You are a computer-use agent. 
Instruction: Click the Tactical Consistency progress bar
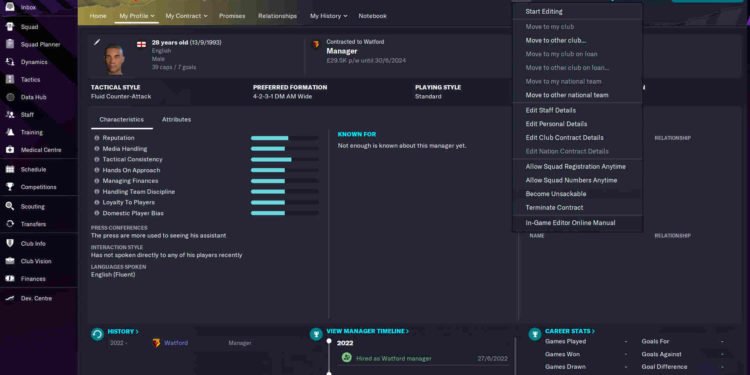[285, 159]
